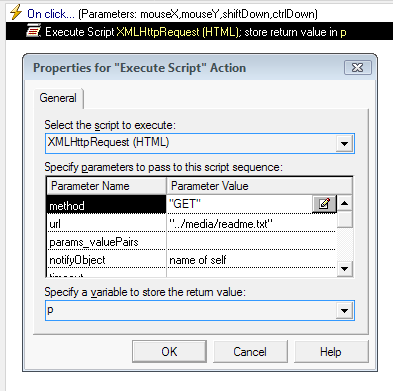Click the parameter list scroll down arrow
This screenshot has height=391, width=393.
pos(345,268)
